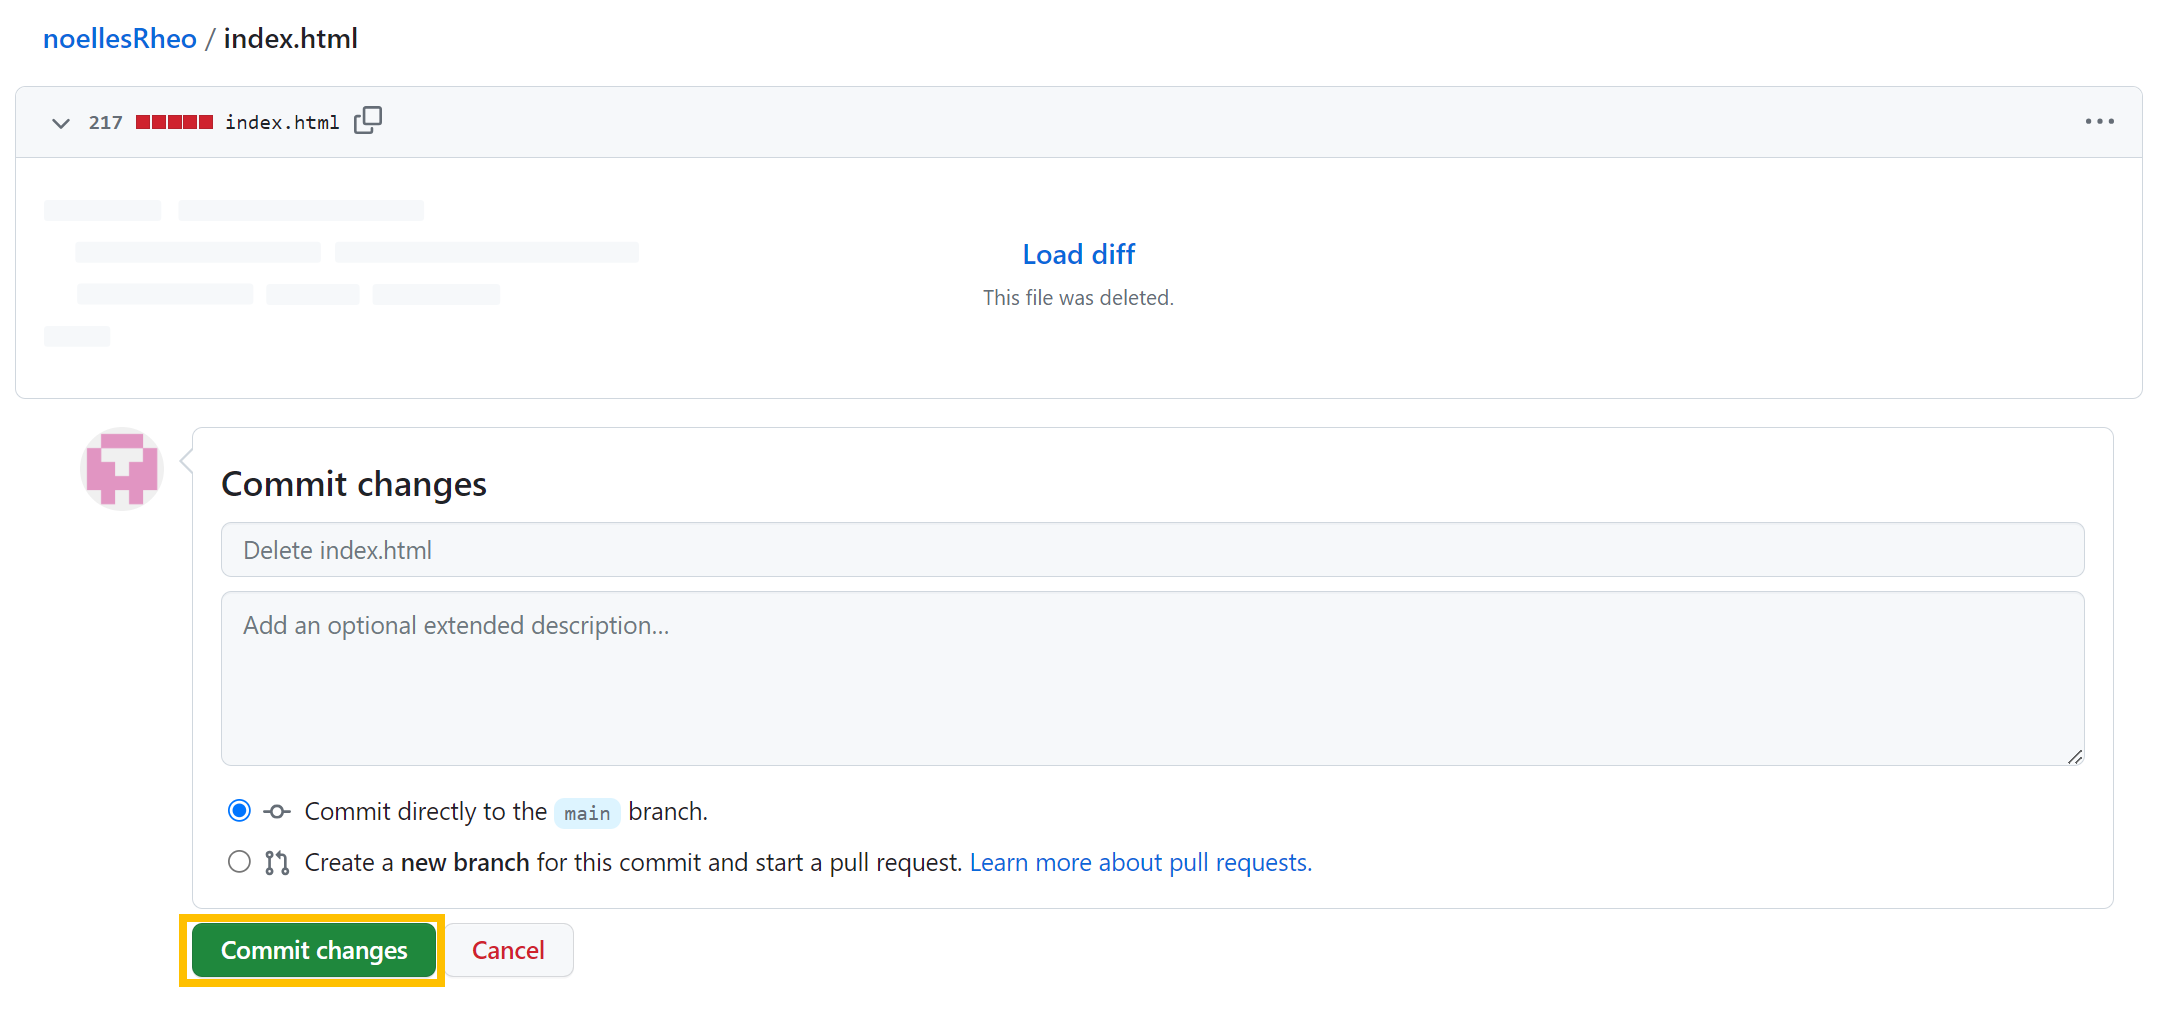Open the three-dot file options menu

pyautogui.click(x=2099, y=122)
